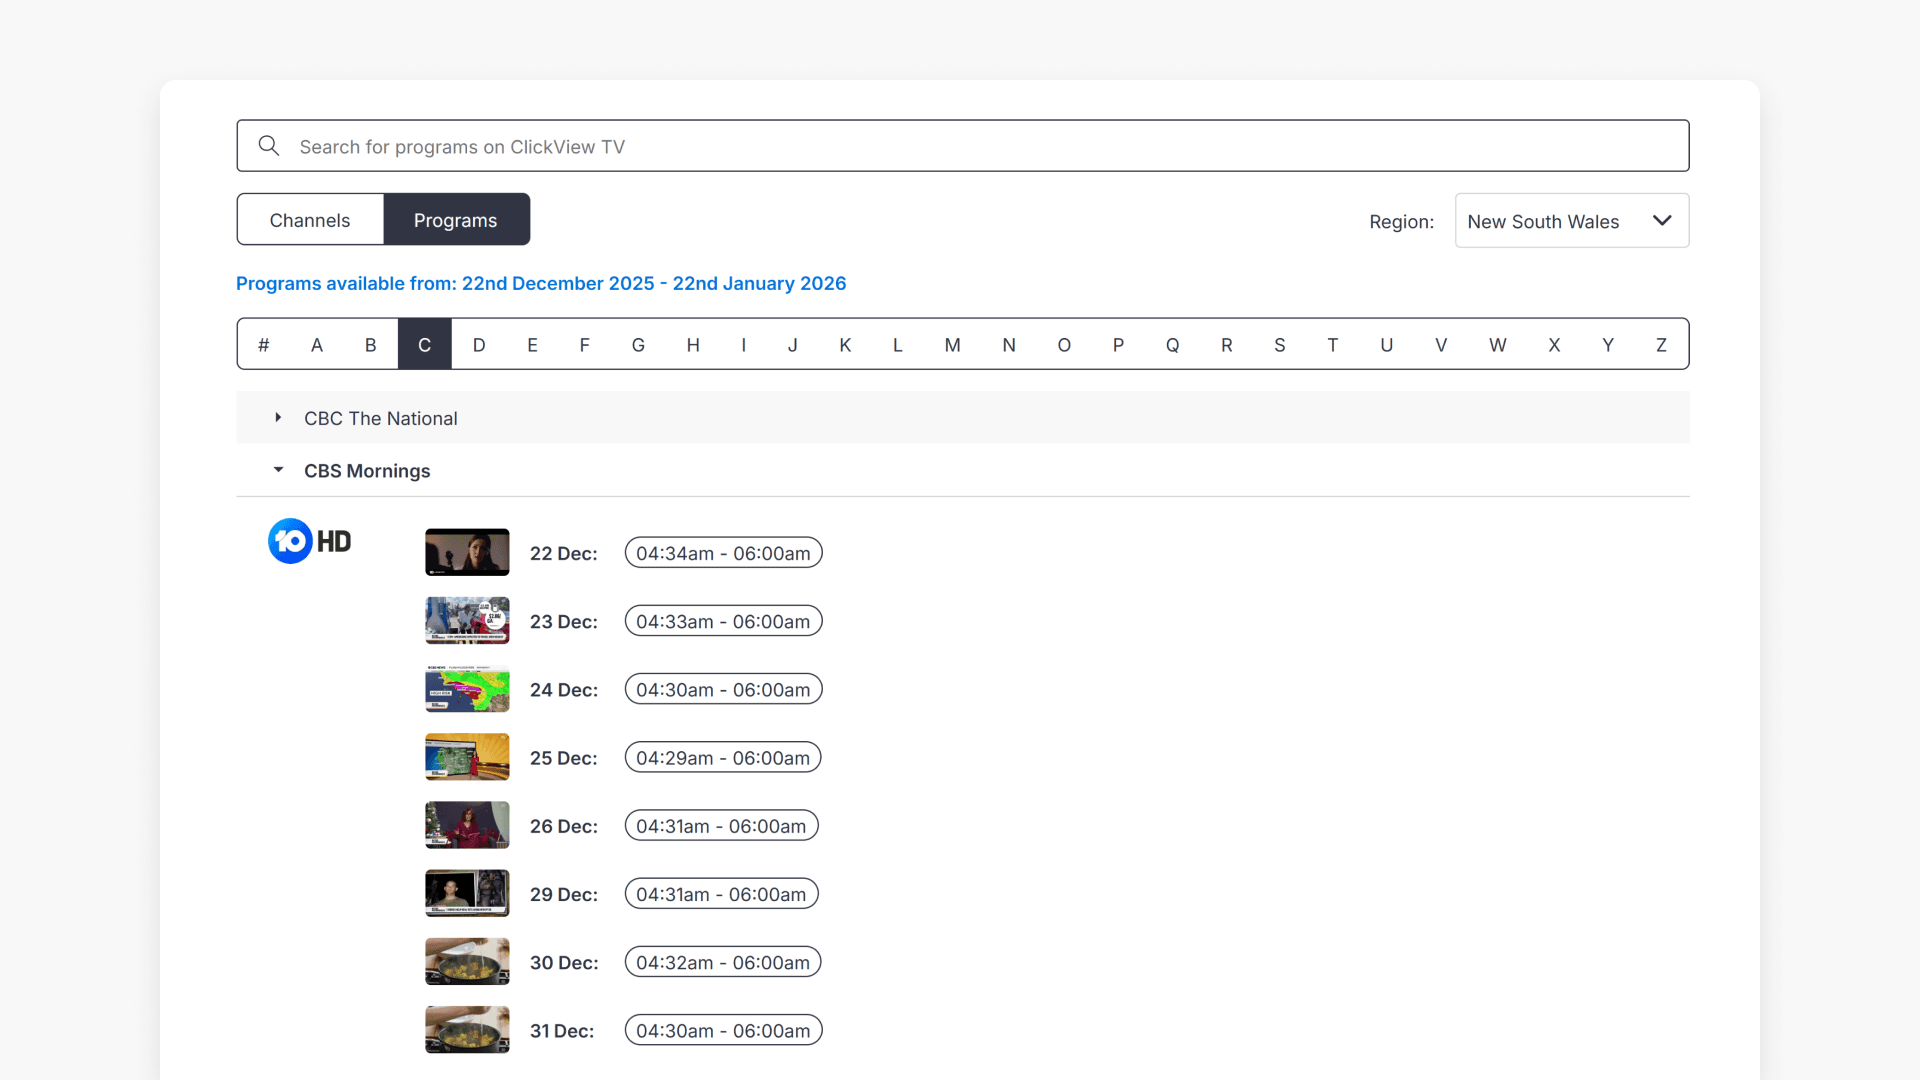
Task: Switch to the Channels tab
Action: (x=309, y=219)
